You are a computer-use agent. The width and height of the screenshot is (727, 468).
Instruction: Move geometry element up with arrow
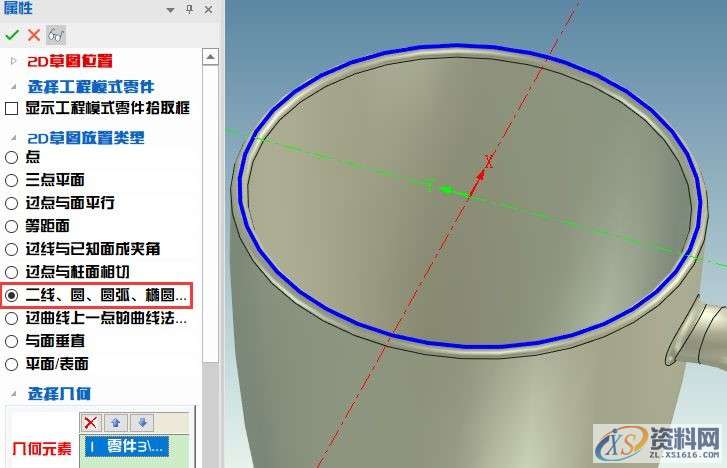pos(116,423)
